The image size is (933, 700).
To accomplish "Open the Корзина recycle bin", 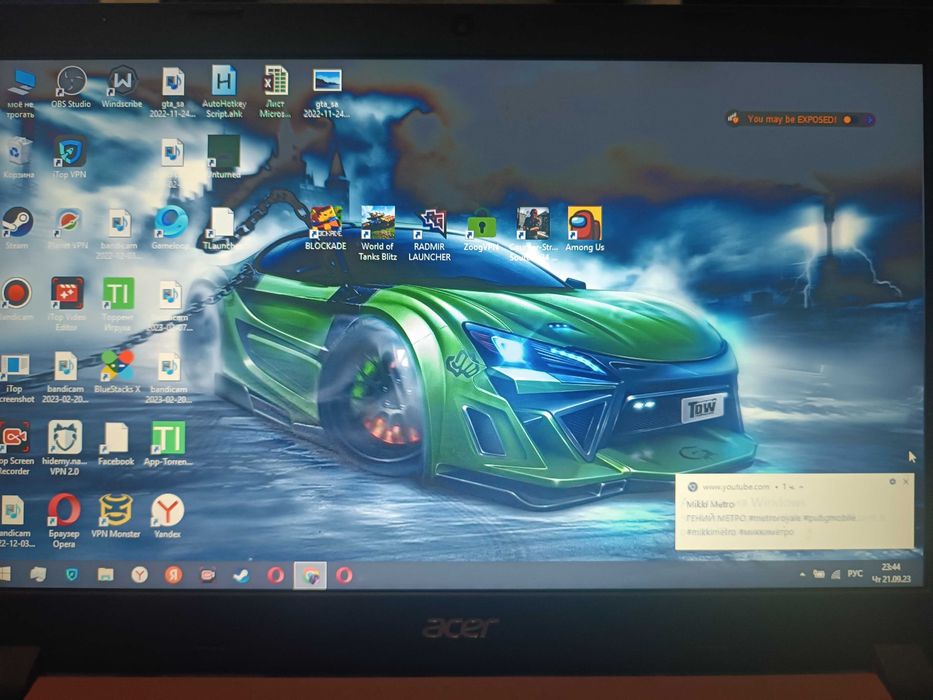I will (x=18, y=157).
